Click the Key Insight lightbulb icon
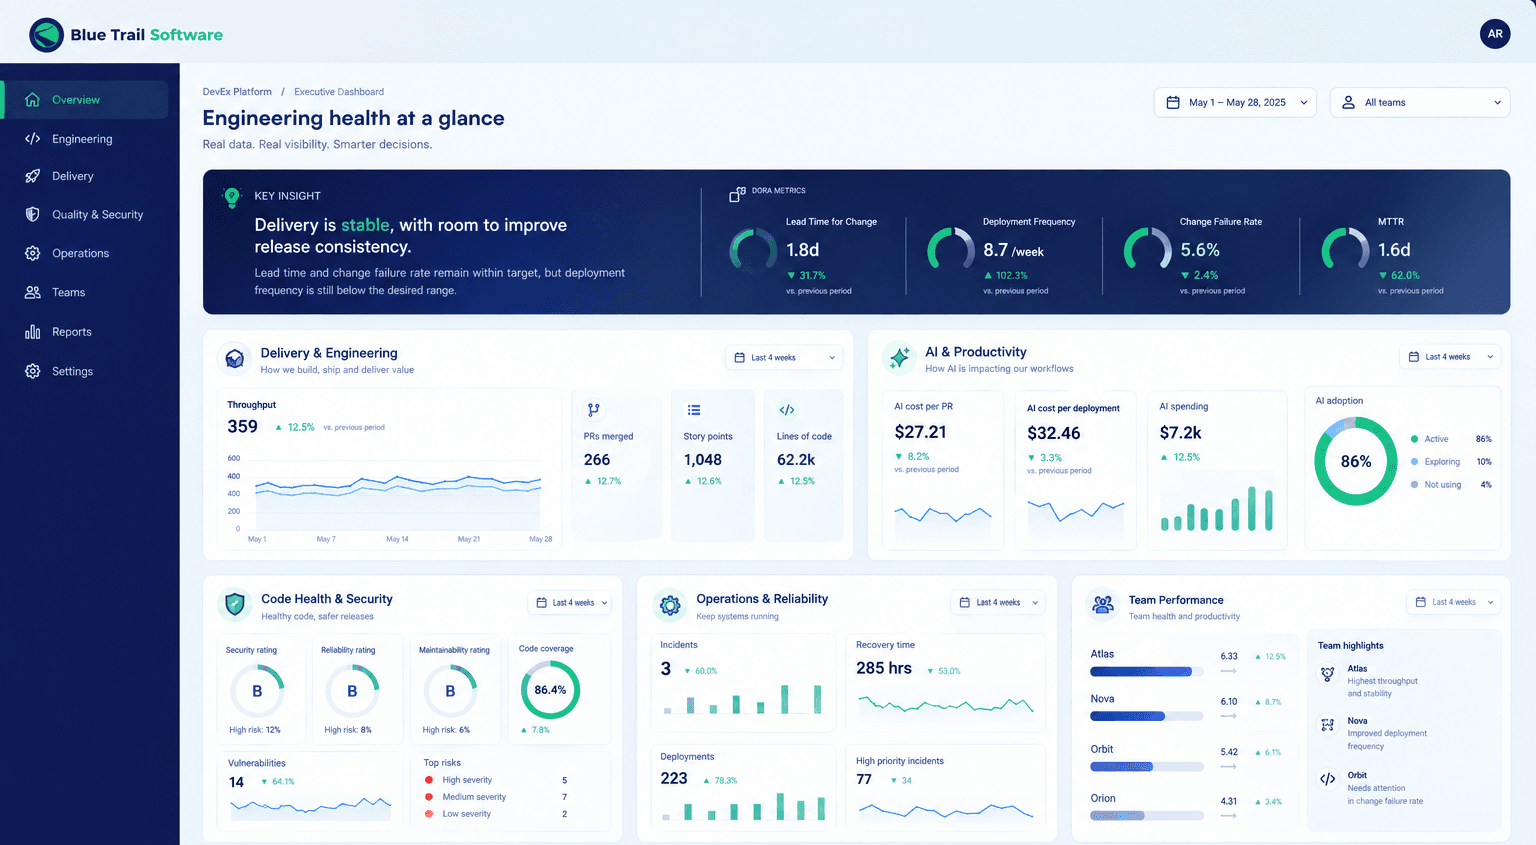 click(232, 197)
